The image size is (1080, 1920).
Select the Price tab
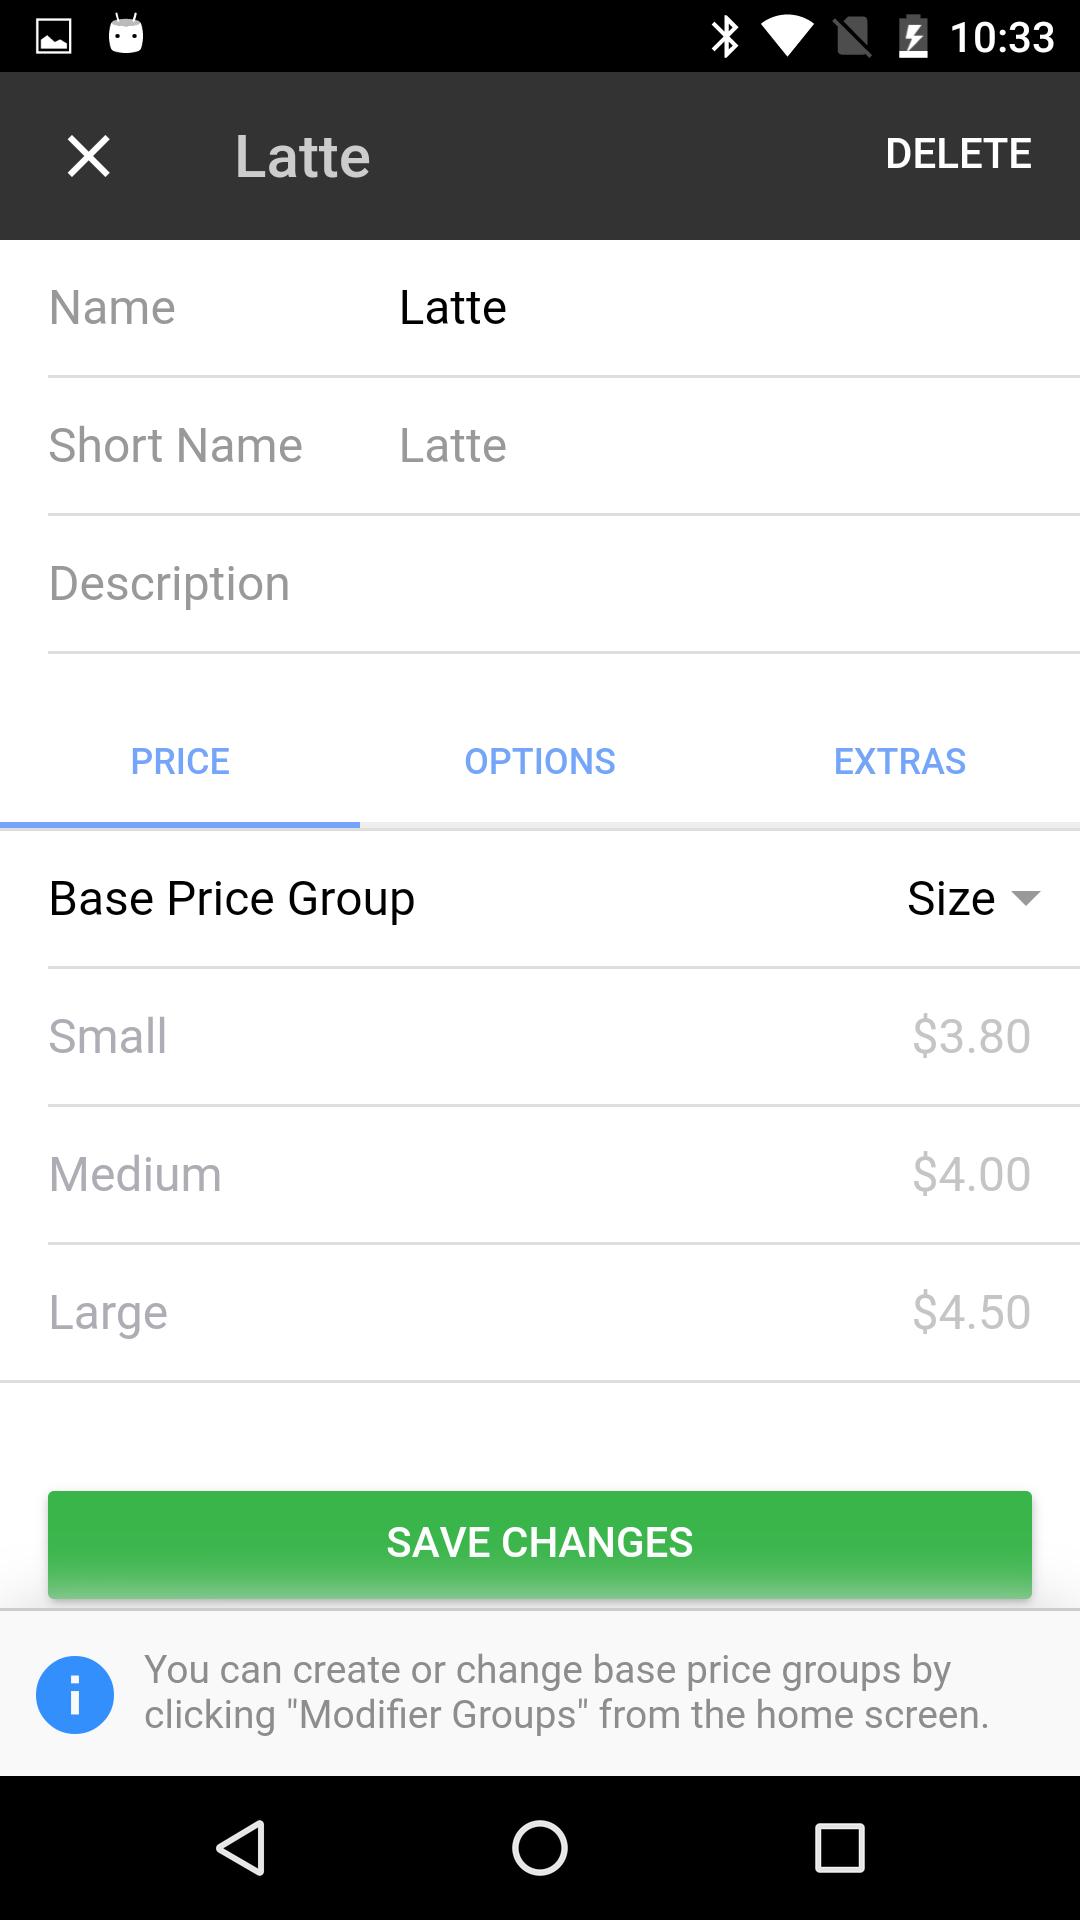[180, 761]
